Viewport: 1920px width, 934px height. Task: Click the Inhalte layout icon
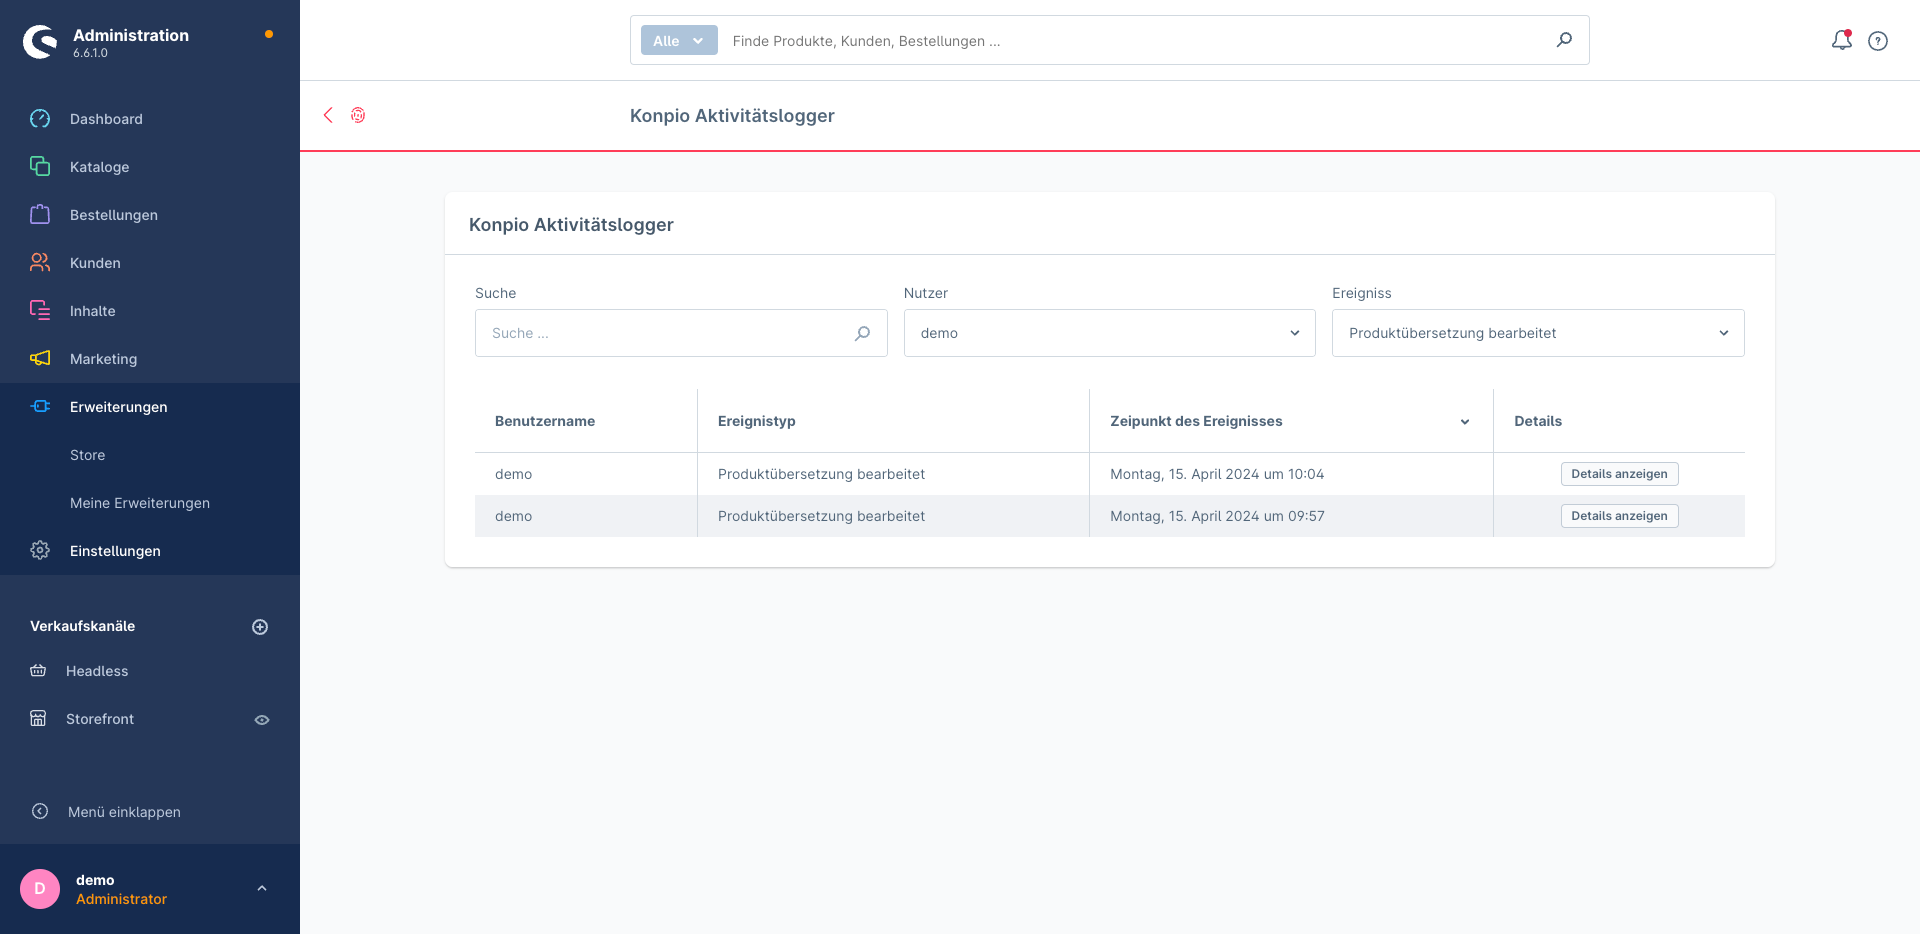point(40,311)
